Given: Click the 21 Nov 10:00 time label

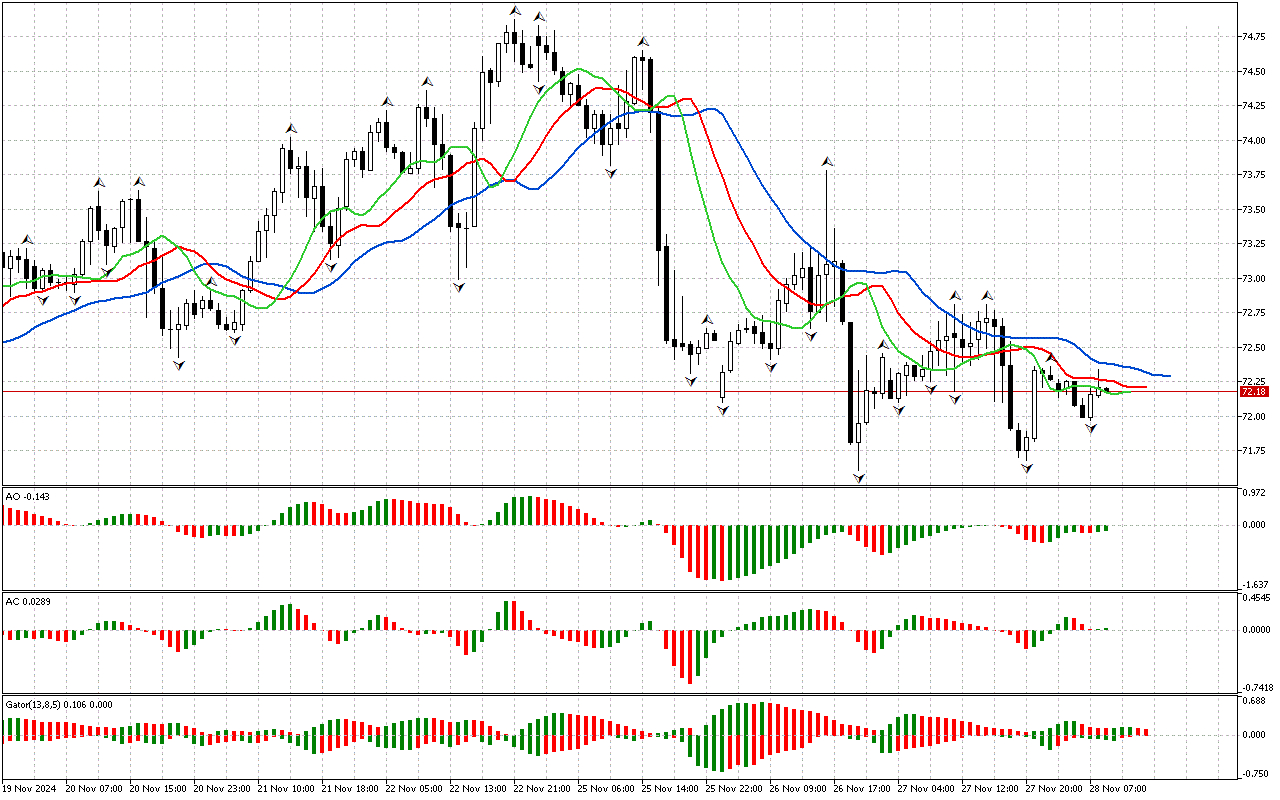Looking at the screenshot, I should [x=286, y=789].
